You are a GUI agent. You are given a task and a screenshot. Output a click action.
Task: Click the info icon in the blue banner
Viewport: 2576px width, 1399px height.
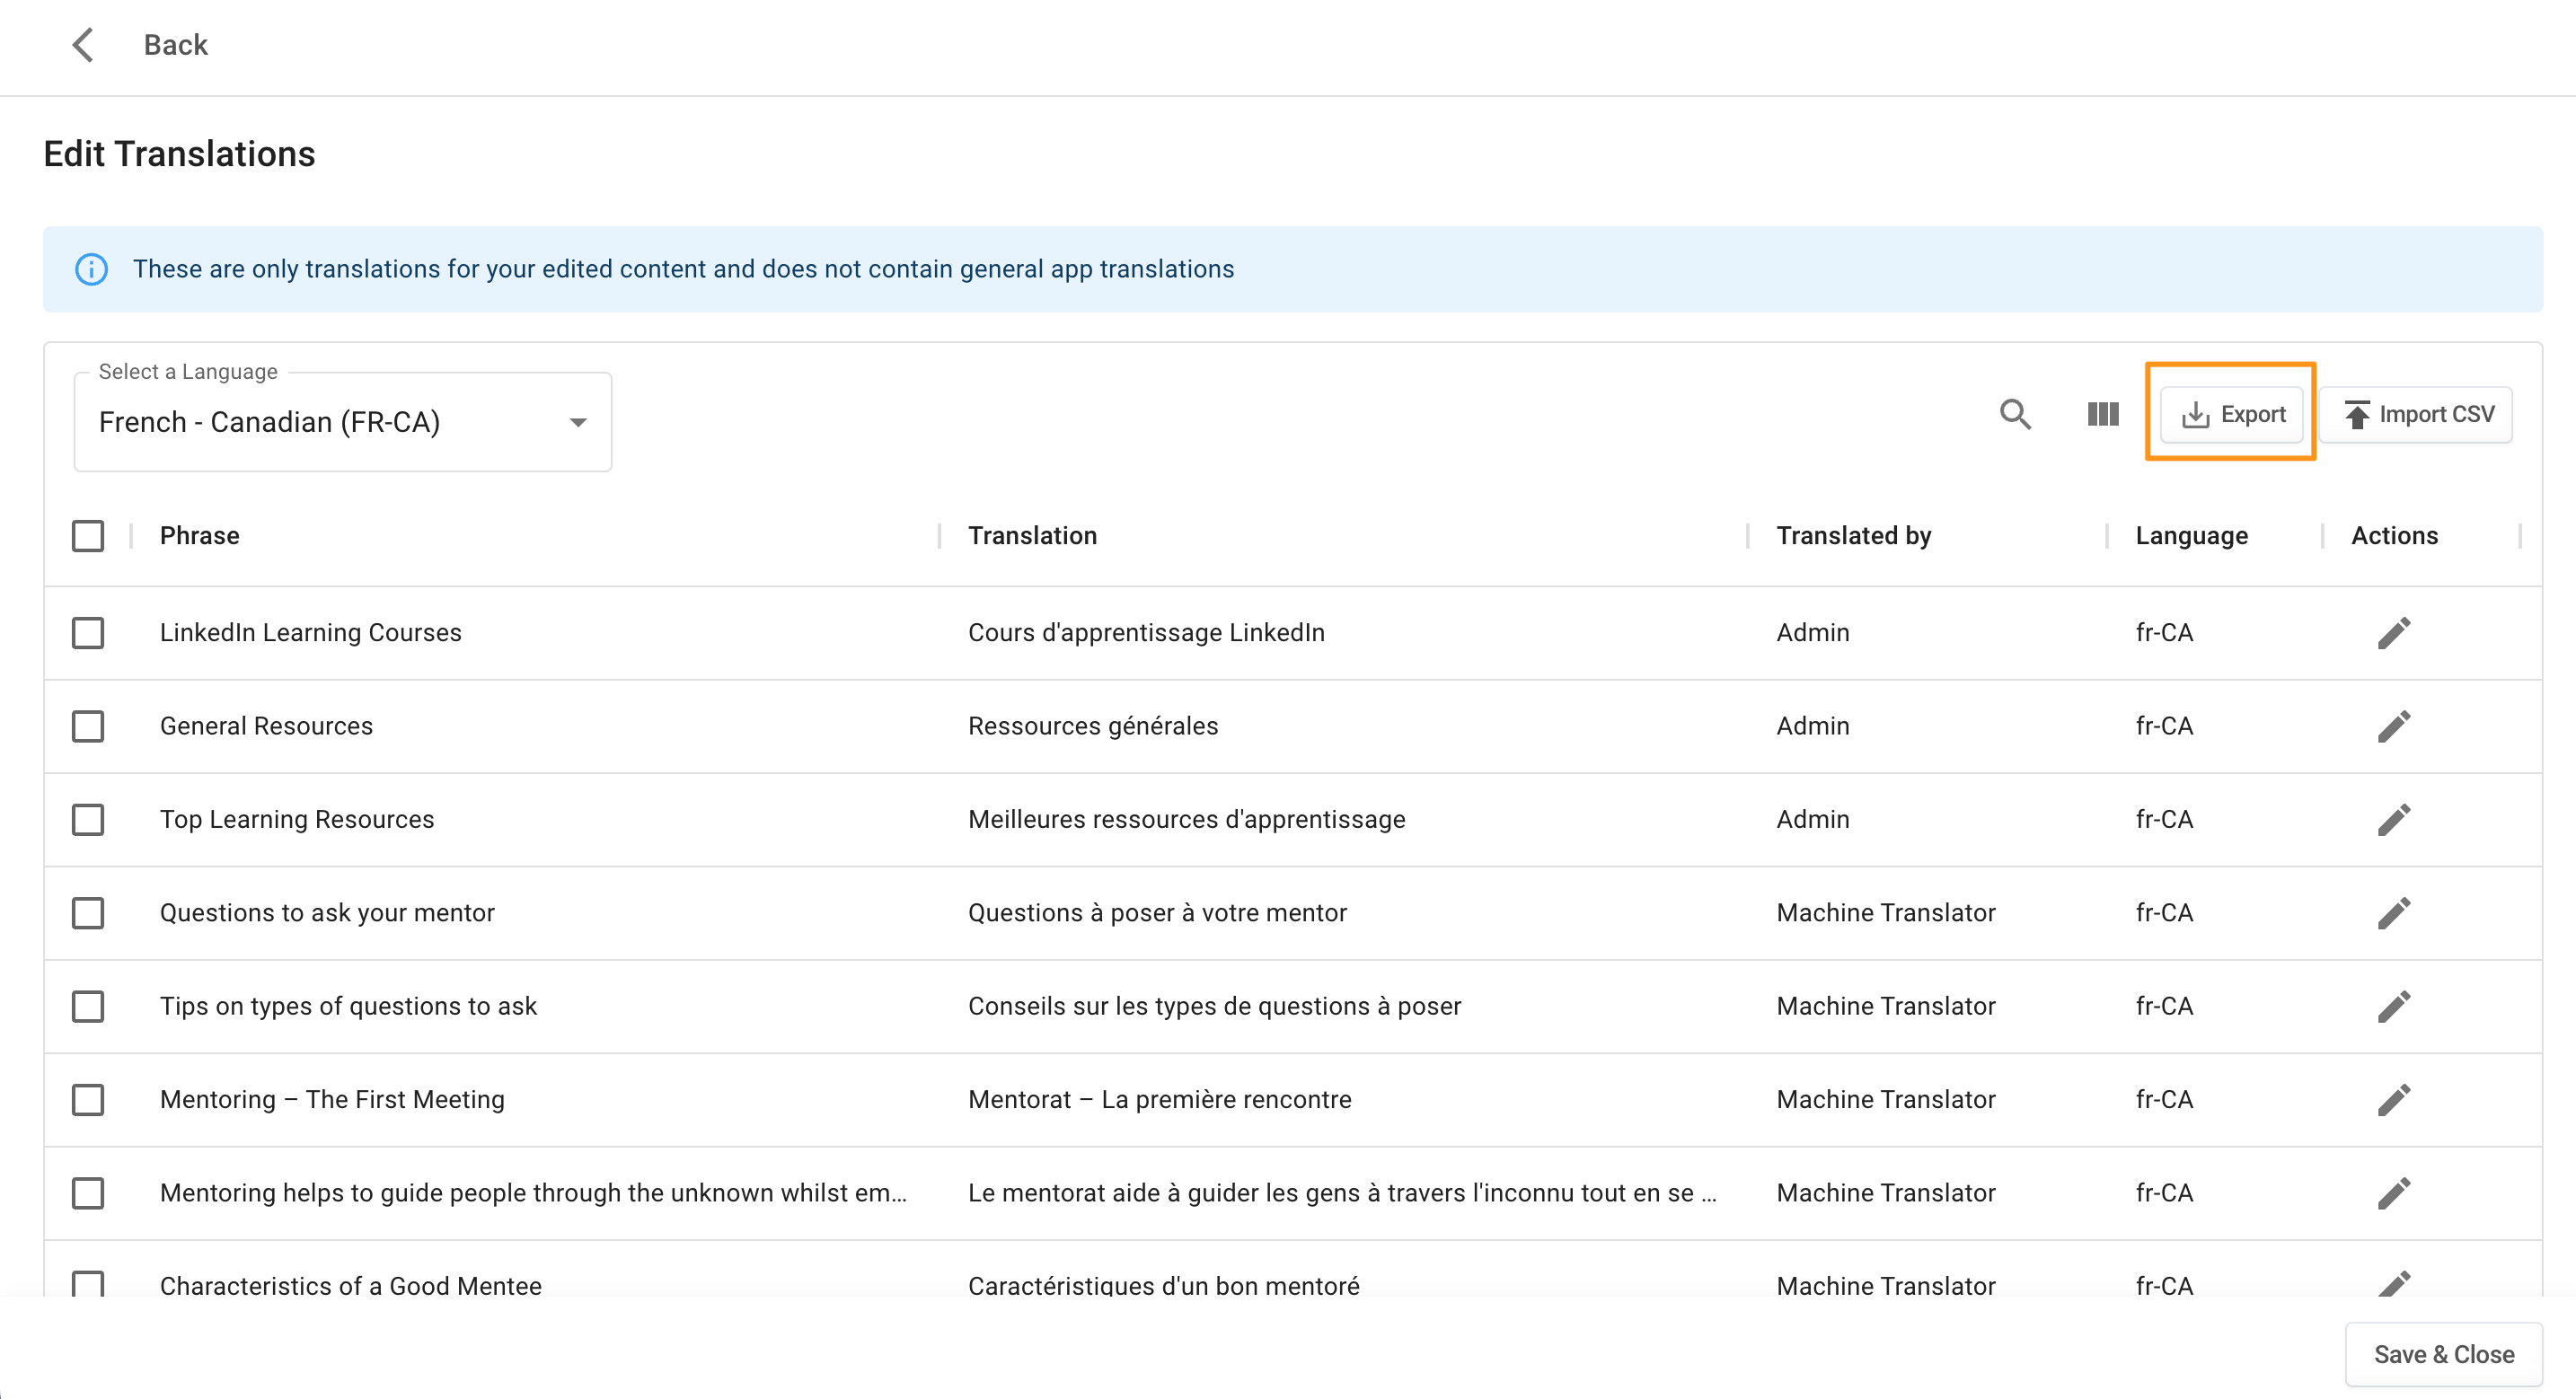(91, 268)
